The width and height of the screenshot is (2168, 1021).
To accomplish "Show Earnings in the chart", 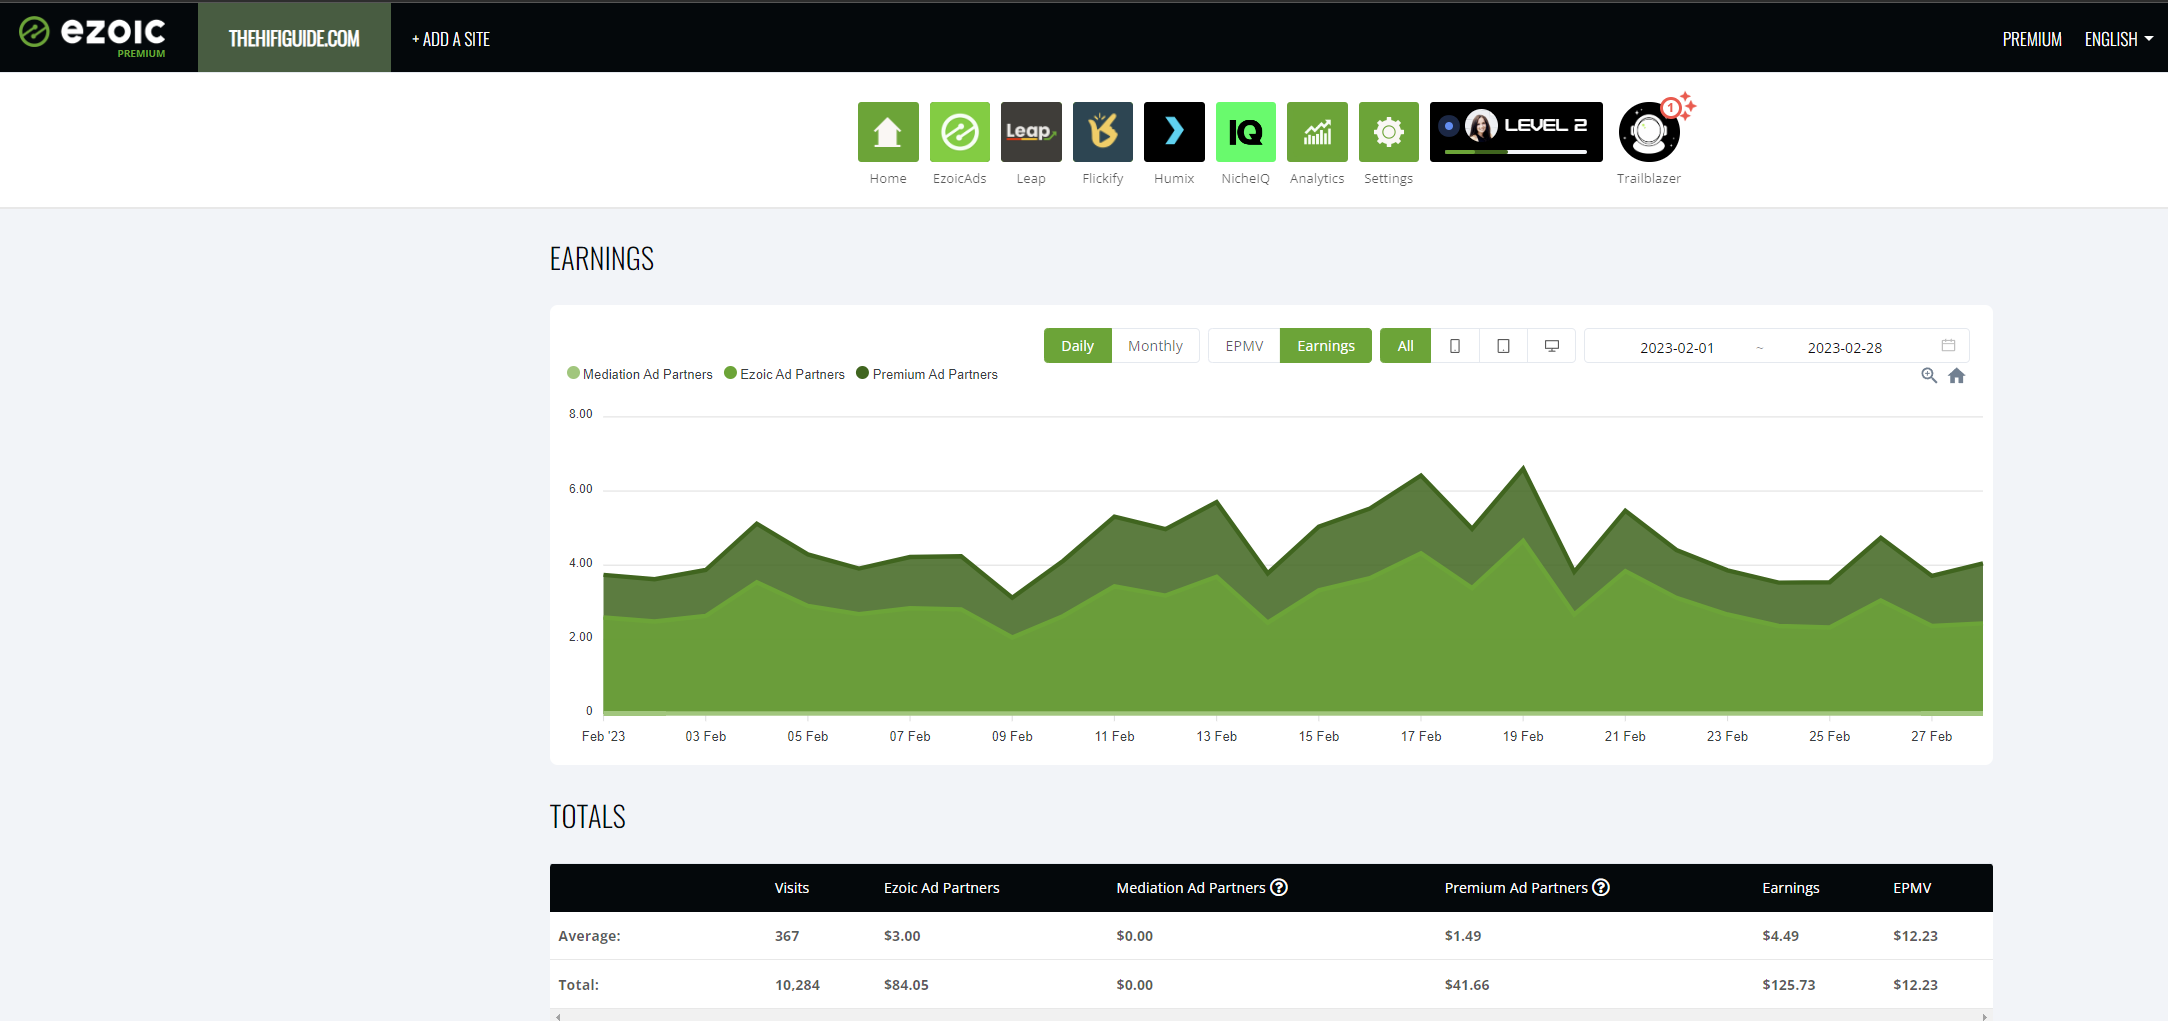I will tap(1326, 346).
